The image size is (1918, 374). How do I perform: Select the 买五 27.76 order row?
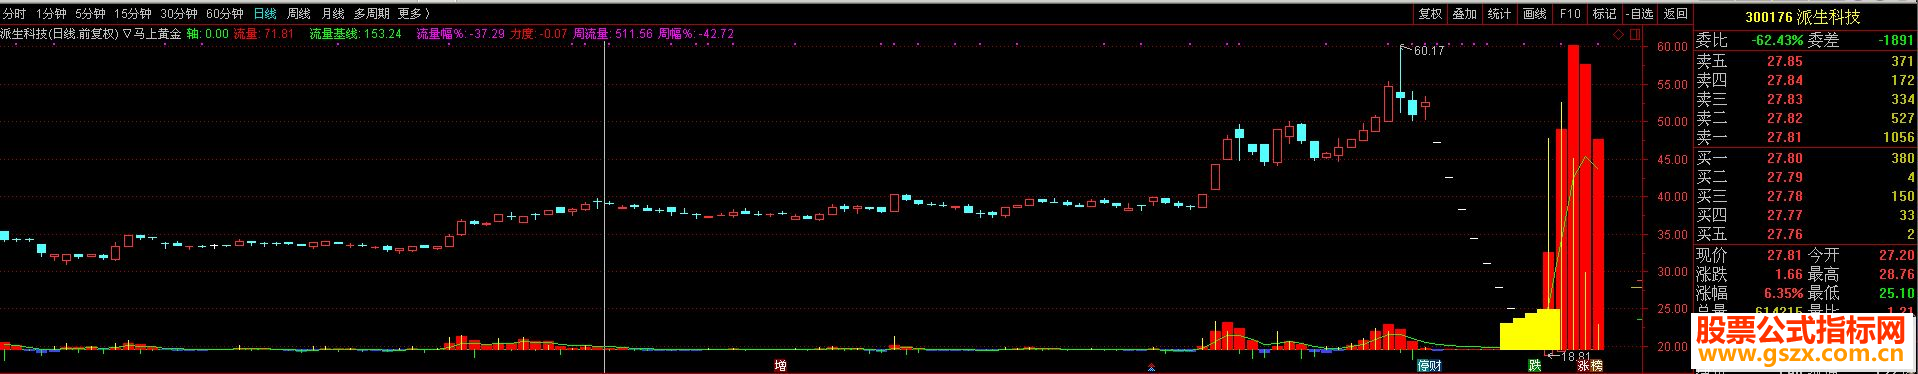[1805, 234]
